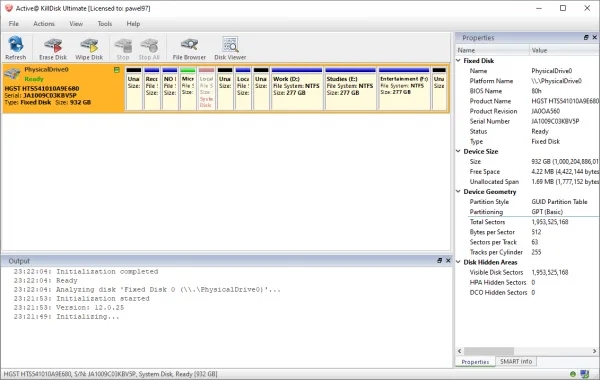Click the 'Version: 12.0.25' log line
This screenshot has height=380, width=600.
(x=69, y=307)
